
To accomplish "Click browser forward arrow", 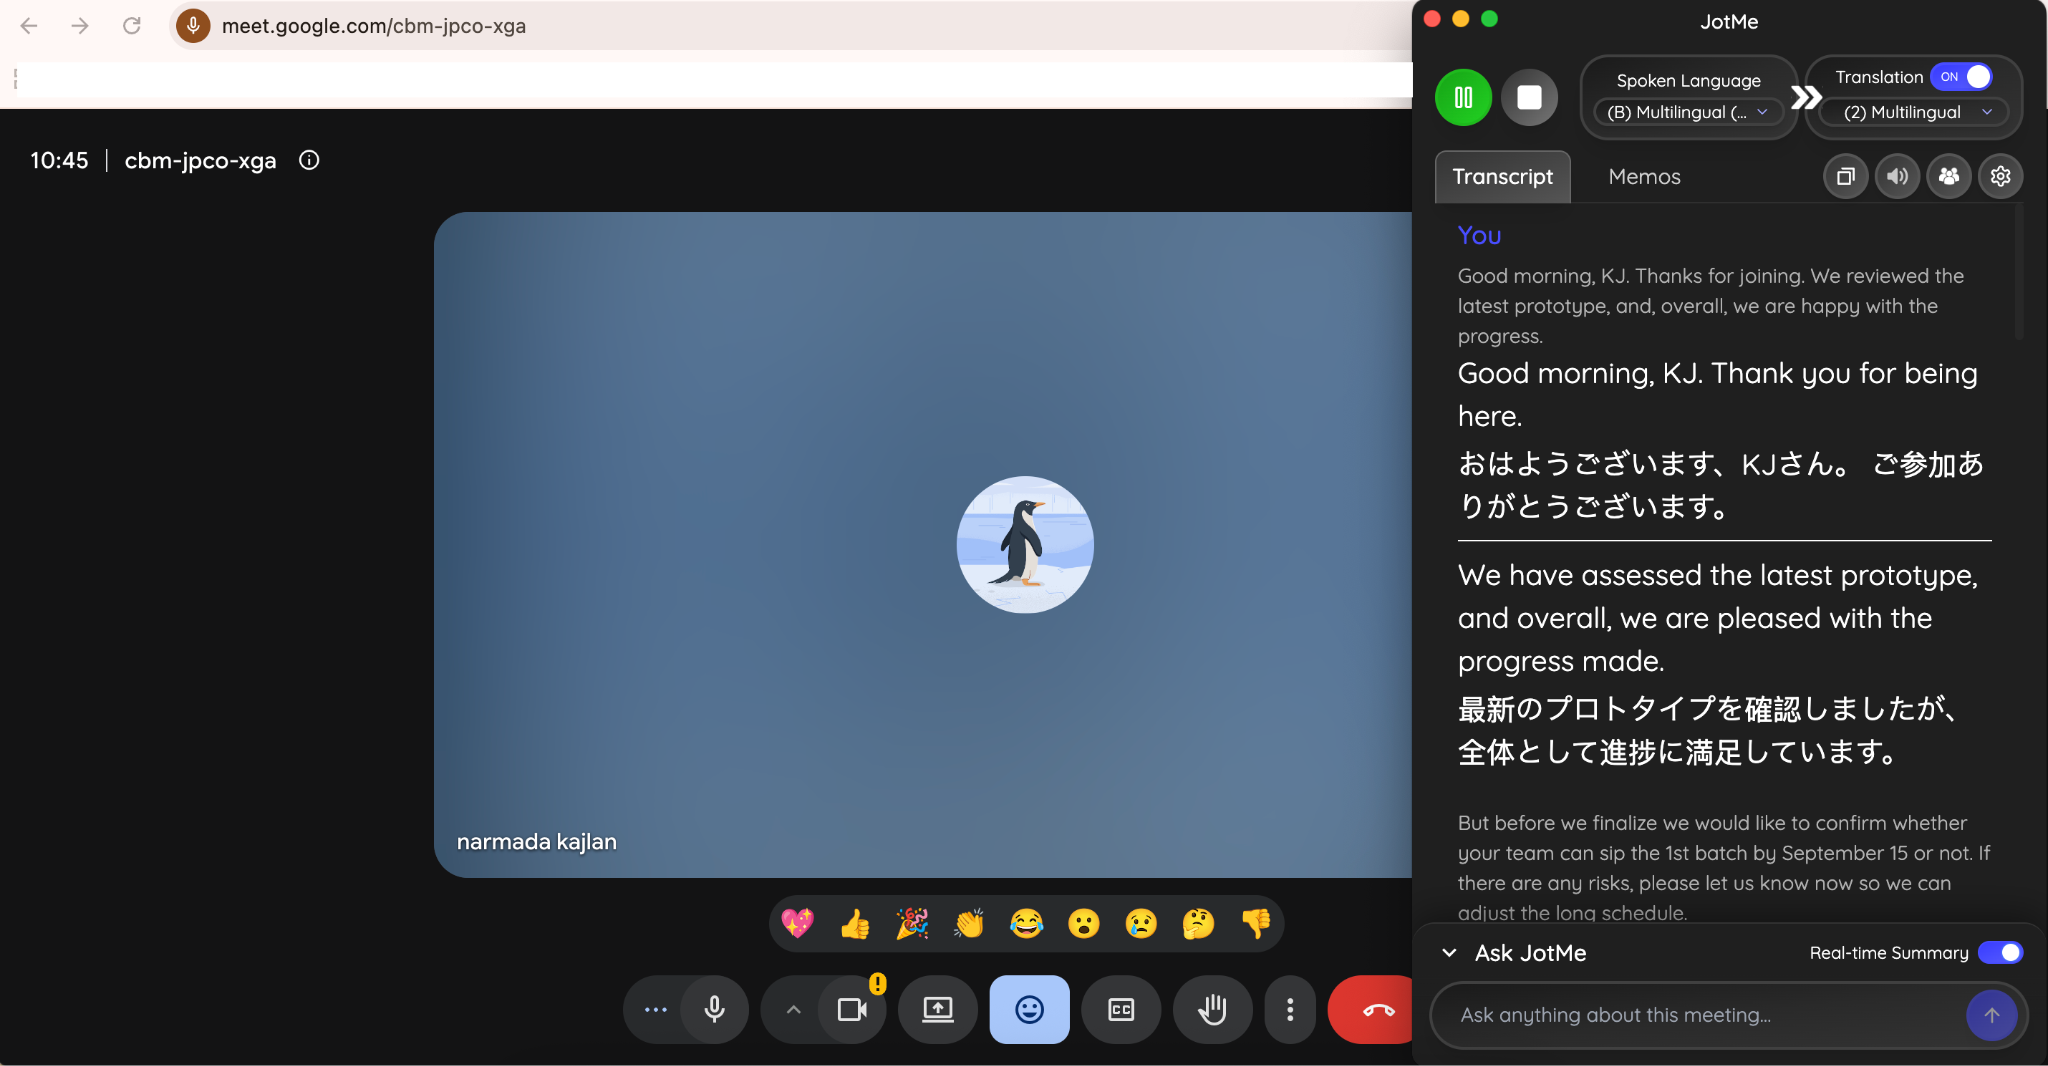I will pos(80,26).
